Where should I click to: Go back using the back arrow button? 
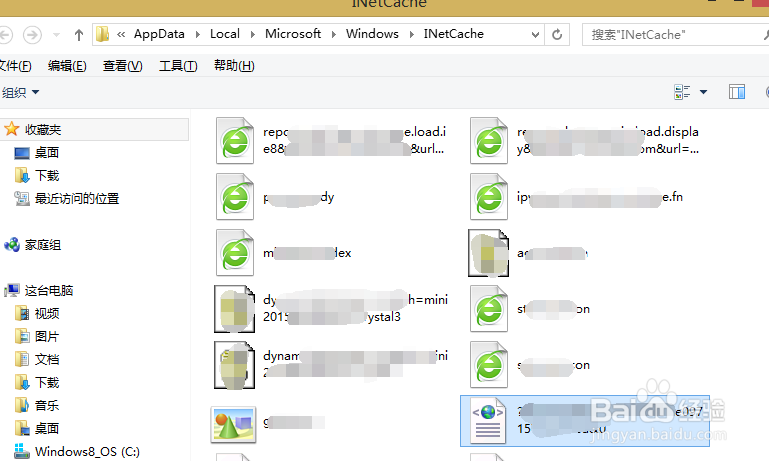point(5,35)
